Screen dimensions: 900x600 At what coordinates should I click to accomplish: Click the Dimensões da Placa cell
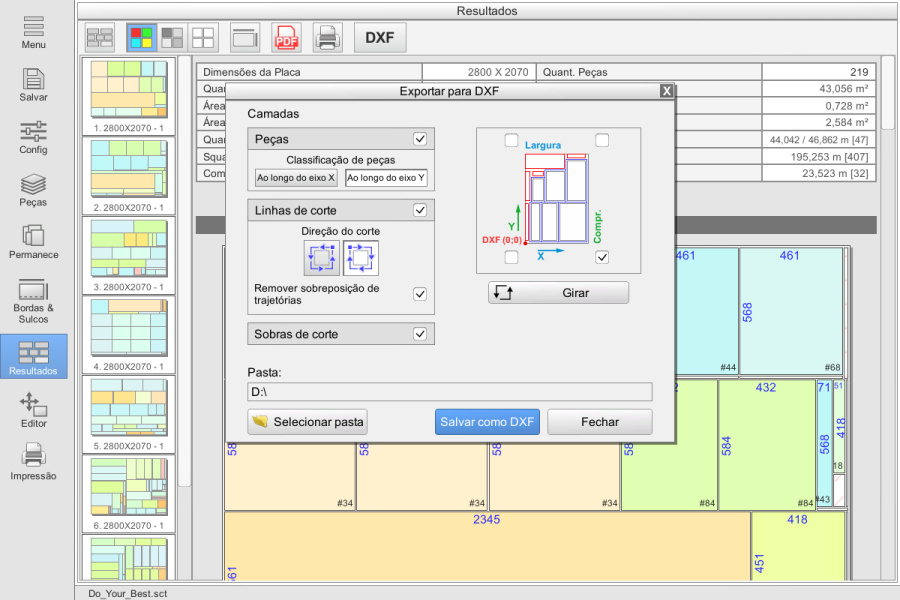[x=309, y=72]
